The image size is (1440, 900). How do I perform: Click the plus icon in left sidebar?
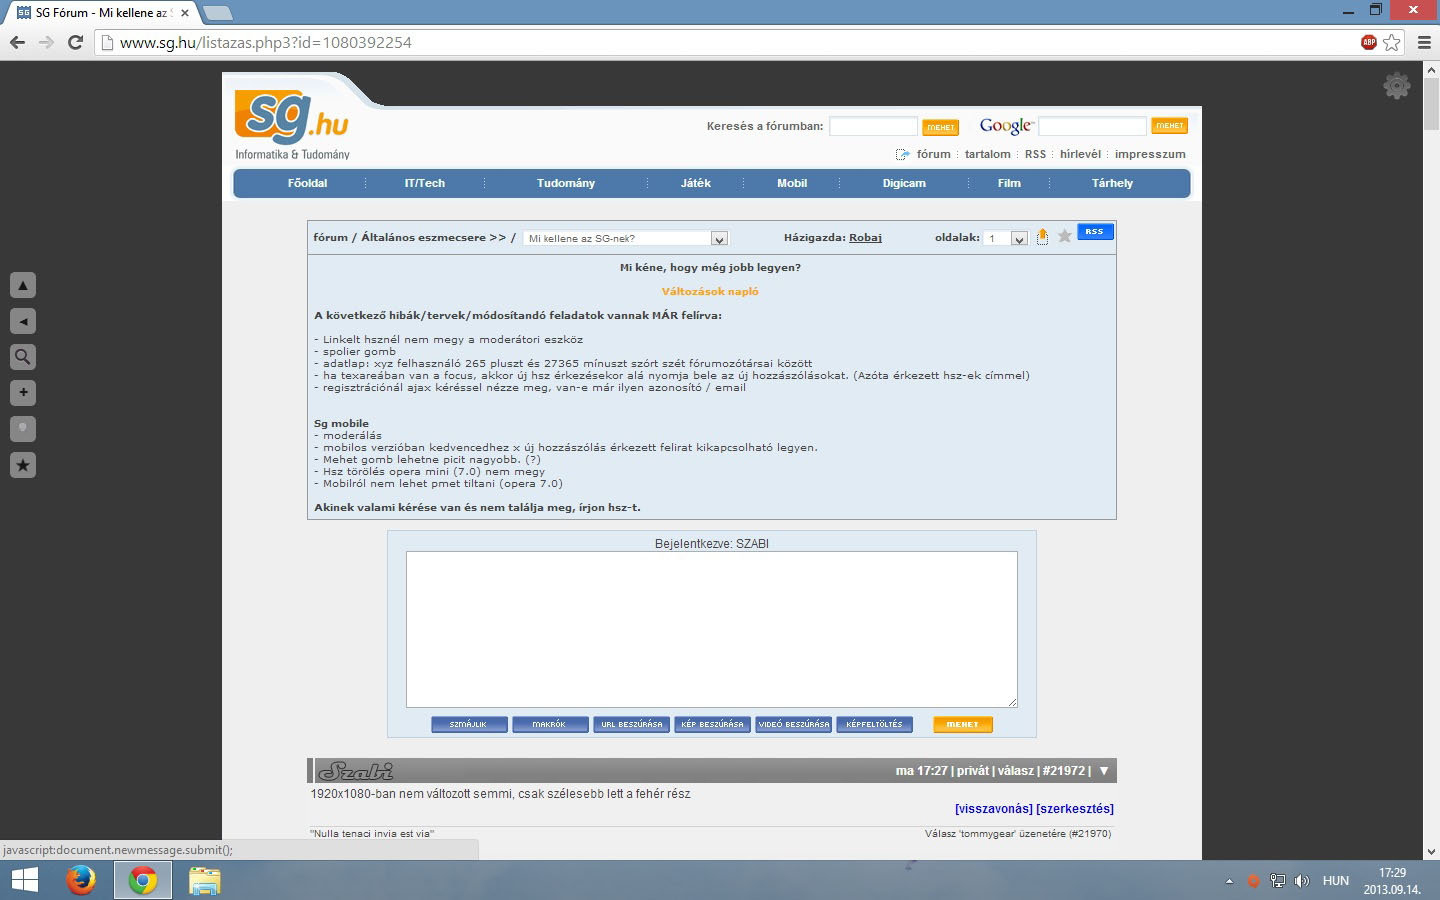point(23,393)
